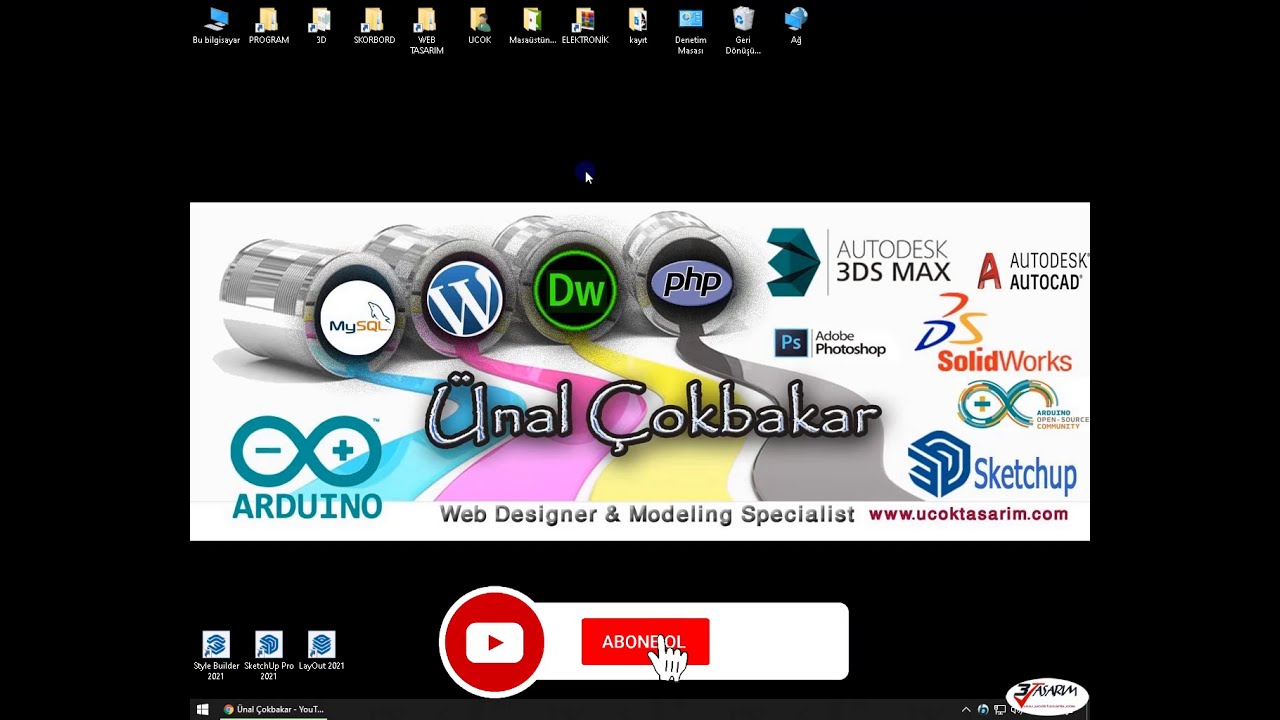Select the SketchUp Pro 2021 shortcut
This screenshot has height=720, width=1280.
(x=269, y=656)
